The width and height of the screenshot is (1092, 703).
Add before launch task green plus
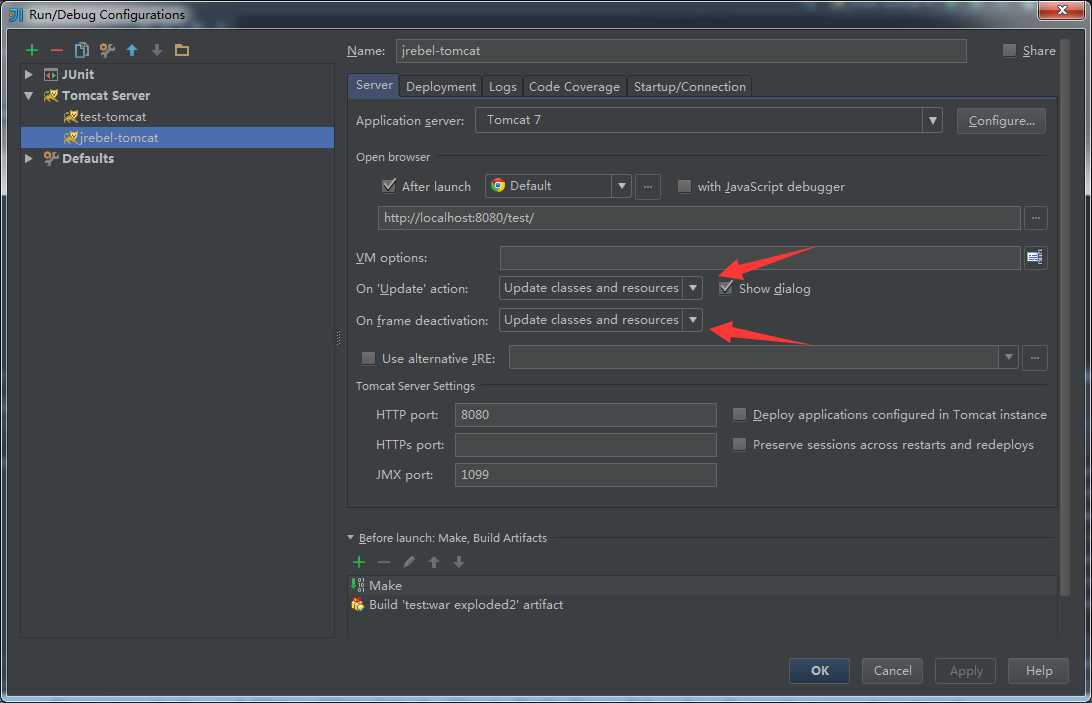pyautogui.click(x=359, y=562)
